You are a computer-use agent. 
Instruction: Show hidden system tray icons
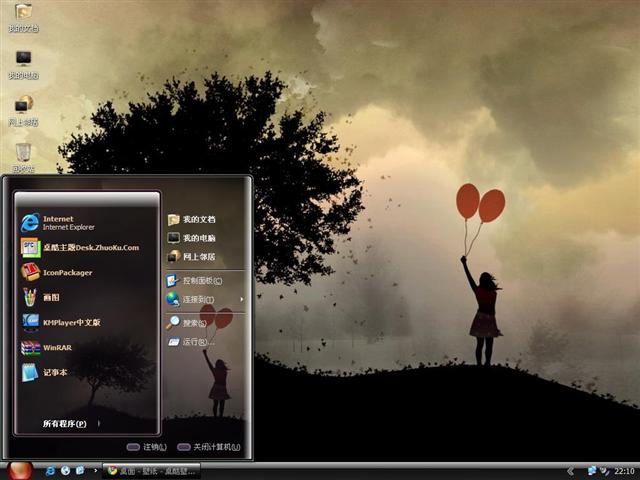570,470
